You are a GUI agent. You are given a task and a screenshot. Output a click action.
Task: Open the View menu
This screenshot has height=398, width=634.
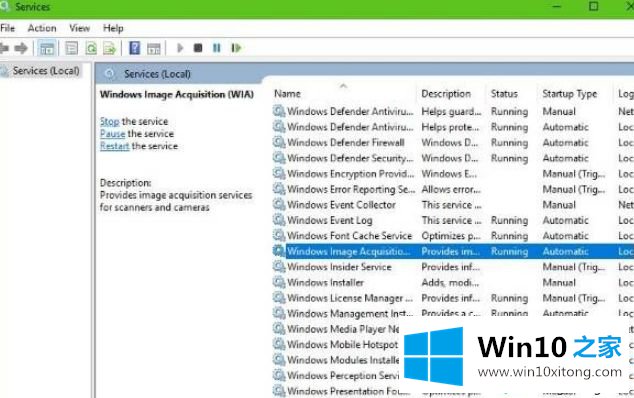79,28
